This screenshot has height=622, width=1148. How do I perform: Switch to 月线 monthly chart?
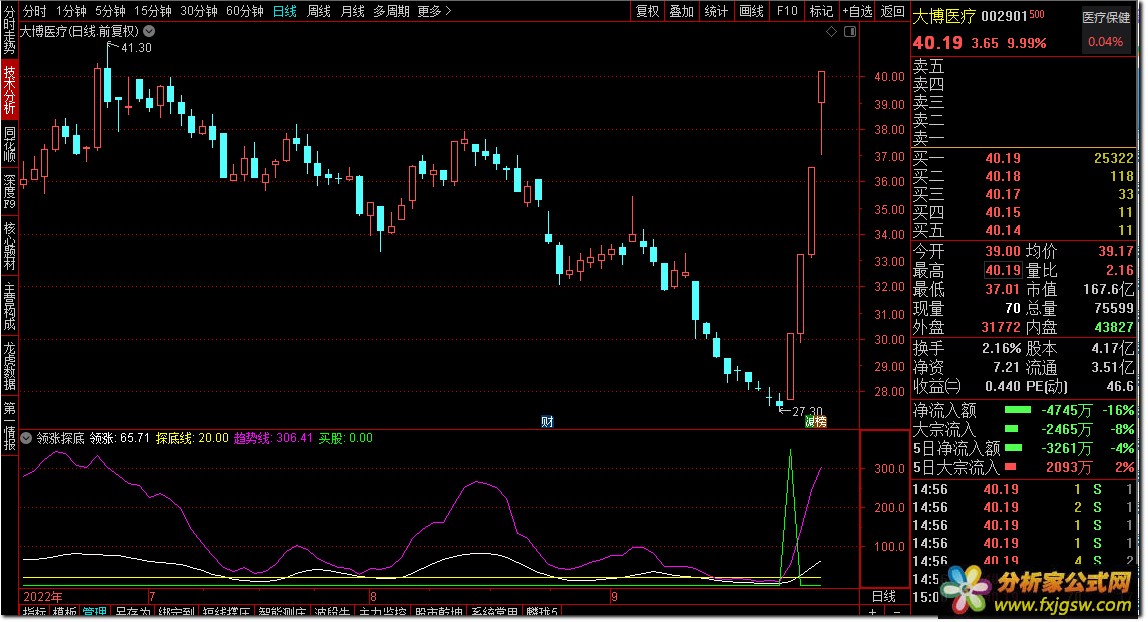(x=352, y=11)
